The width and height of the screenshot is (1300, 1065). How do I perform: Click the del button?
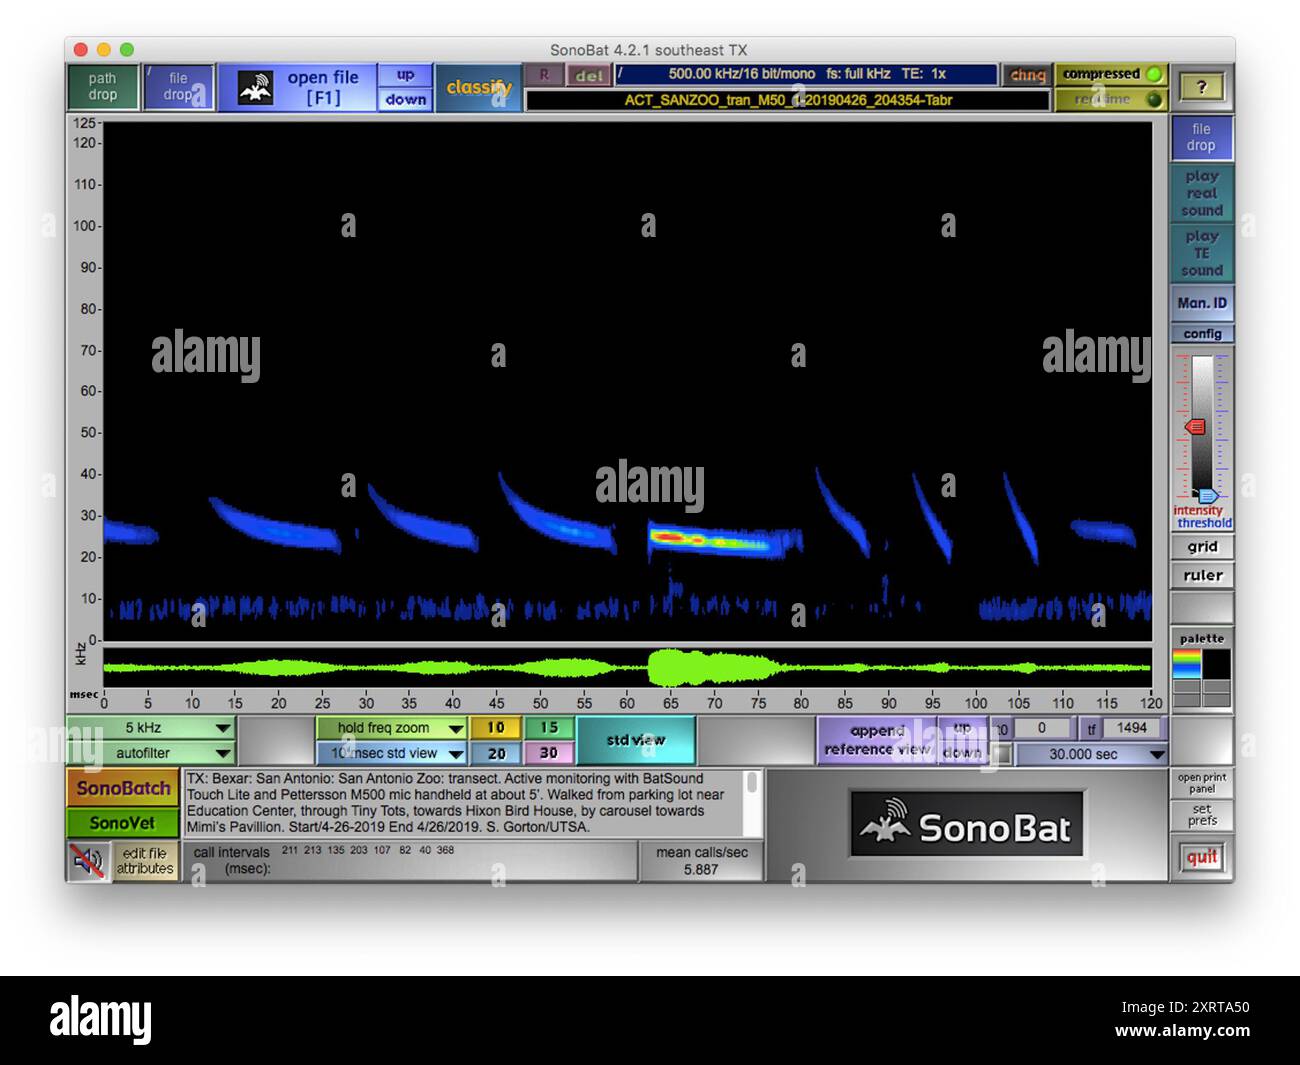(589, 75)
